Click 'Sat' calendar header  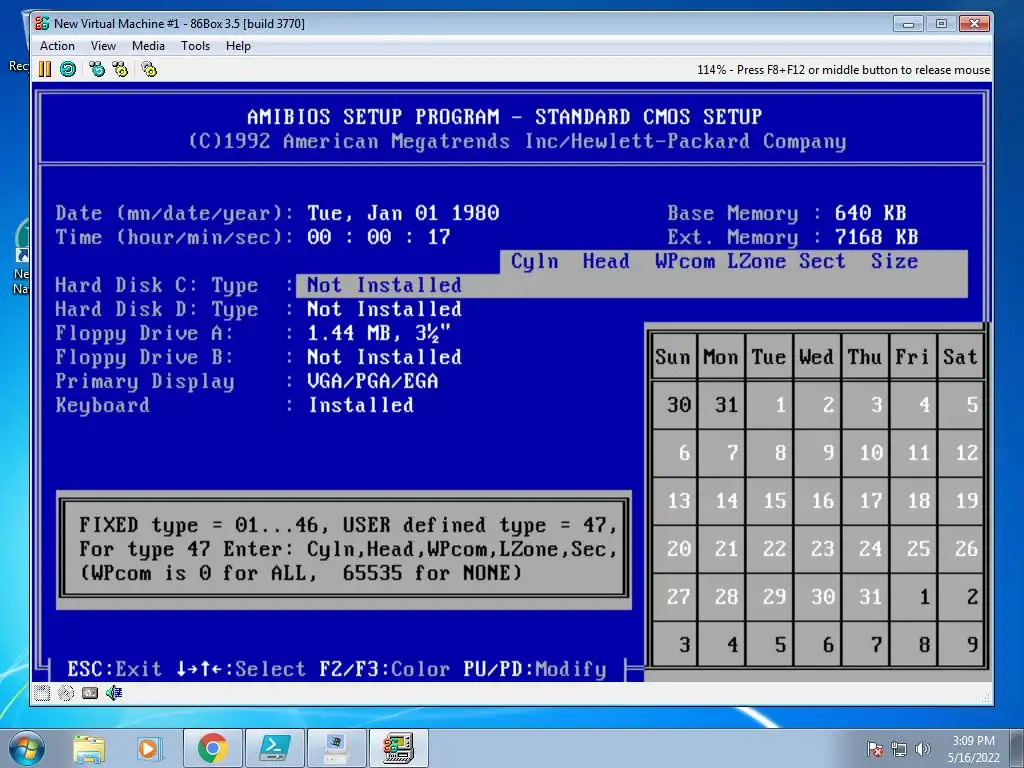pyautogui.click(x=960, y=357)
